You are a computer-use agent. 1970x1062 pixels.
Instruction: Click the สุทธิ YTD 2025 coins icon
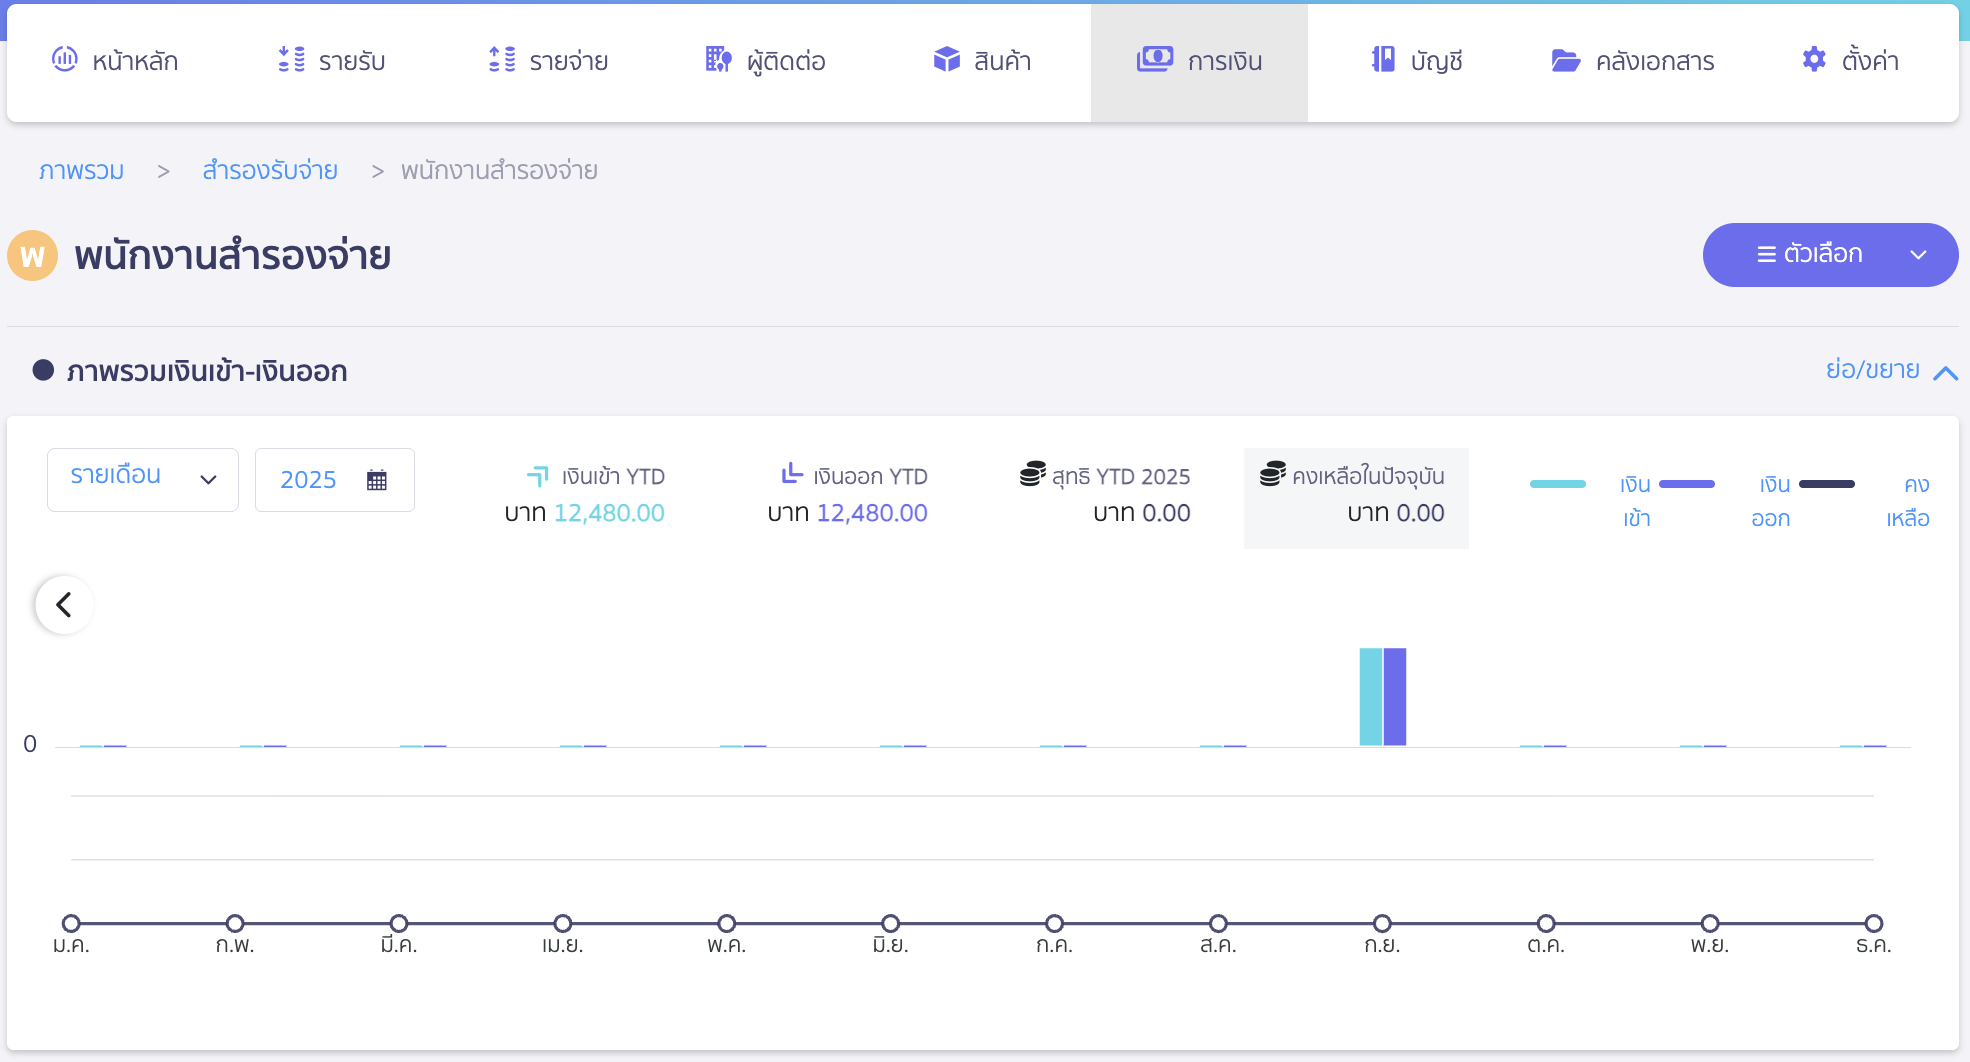pyautogui.click(x=1033, y=474)
